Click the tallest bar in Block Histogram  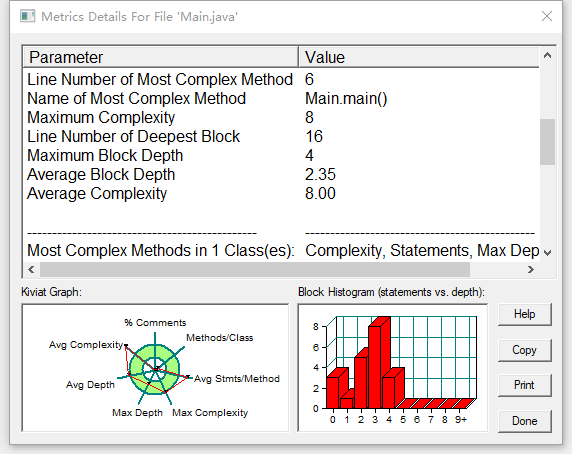pos(375,366)
